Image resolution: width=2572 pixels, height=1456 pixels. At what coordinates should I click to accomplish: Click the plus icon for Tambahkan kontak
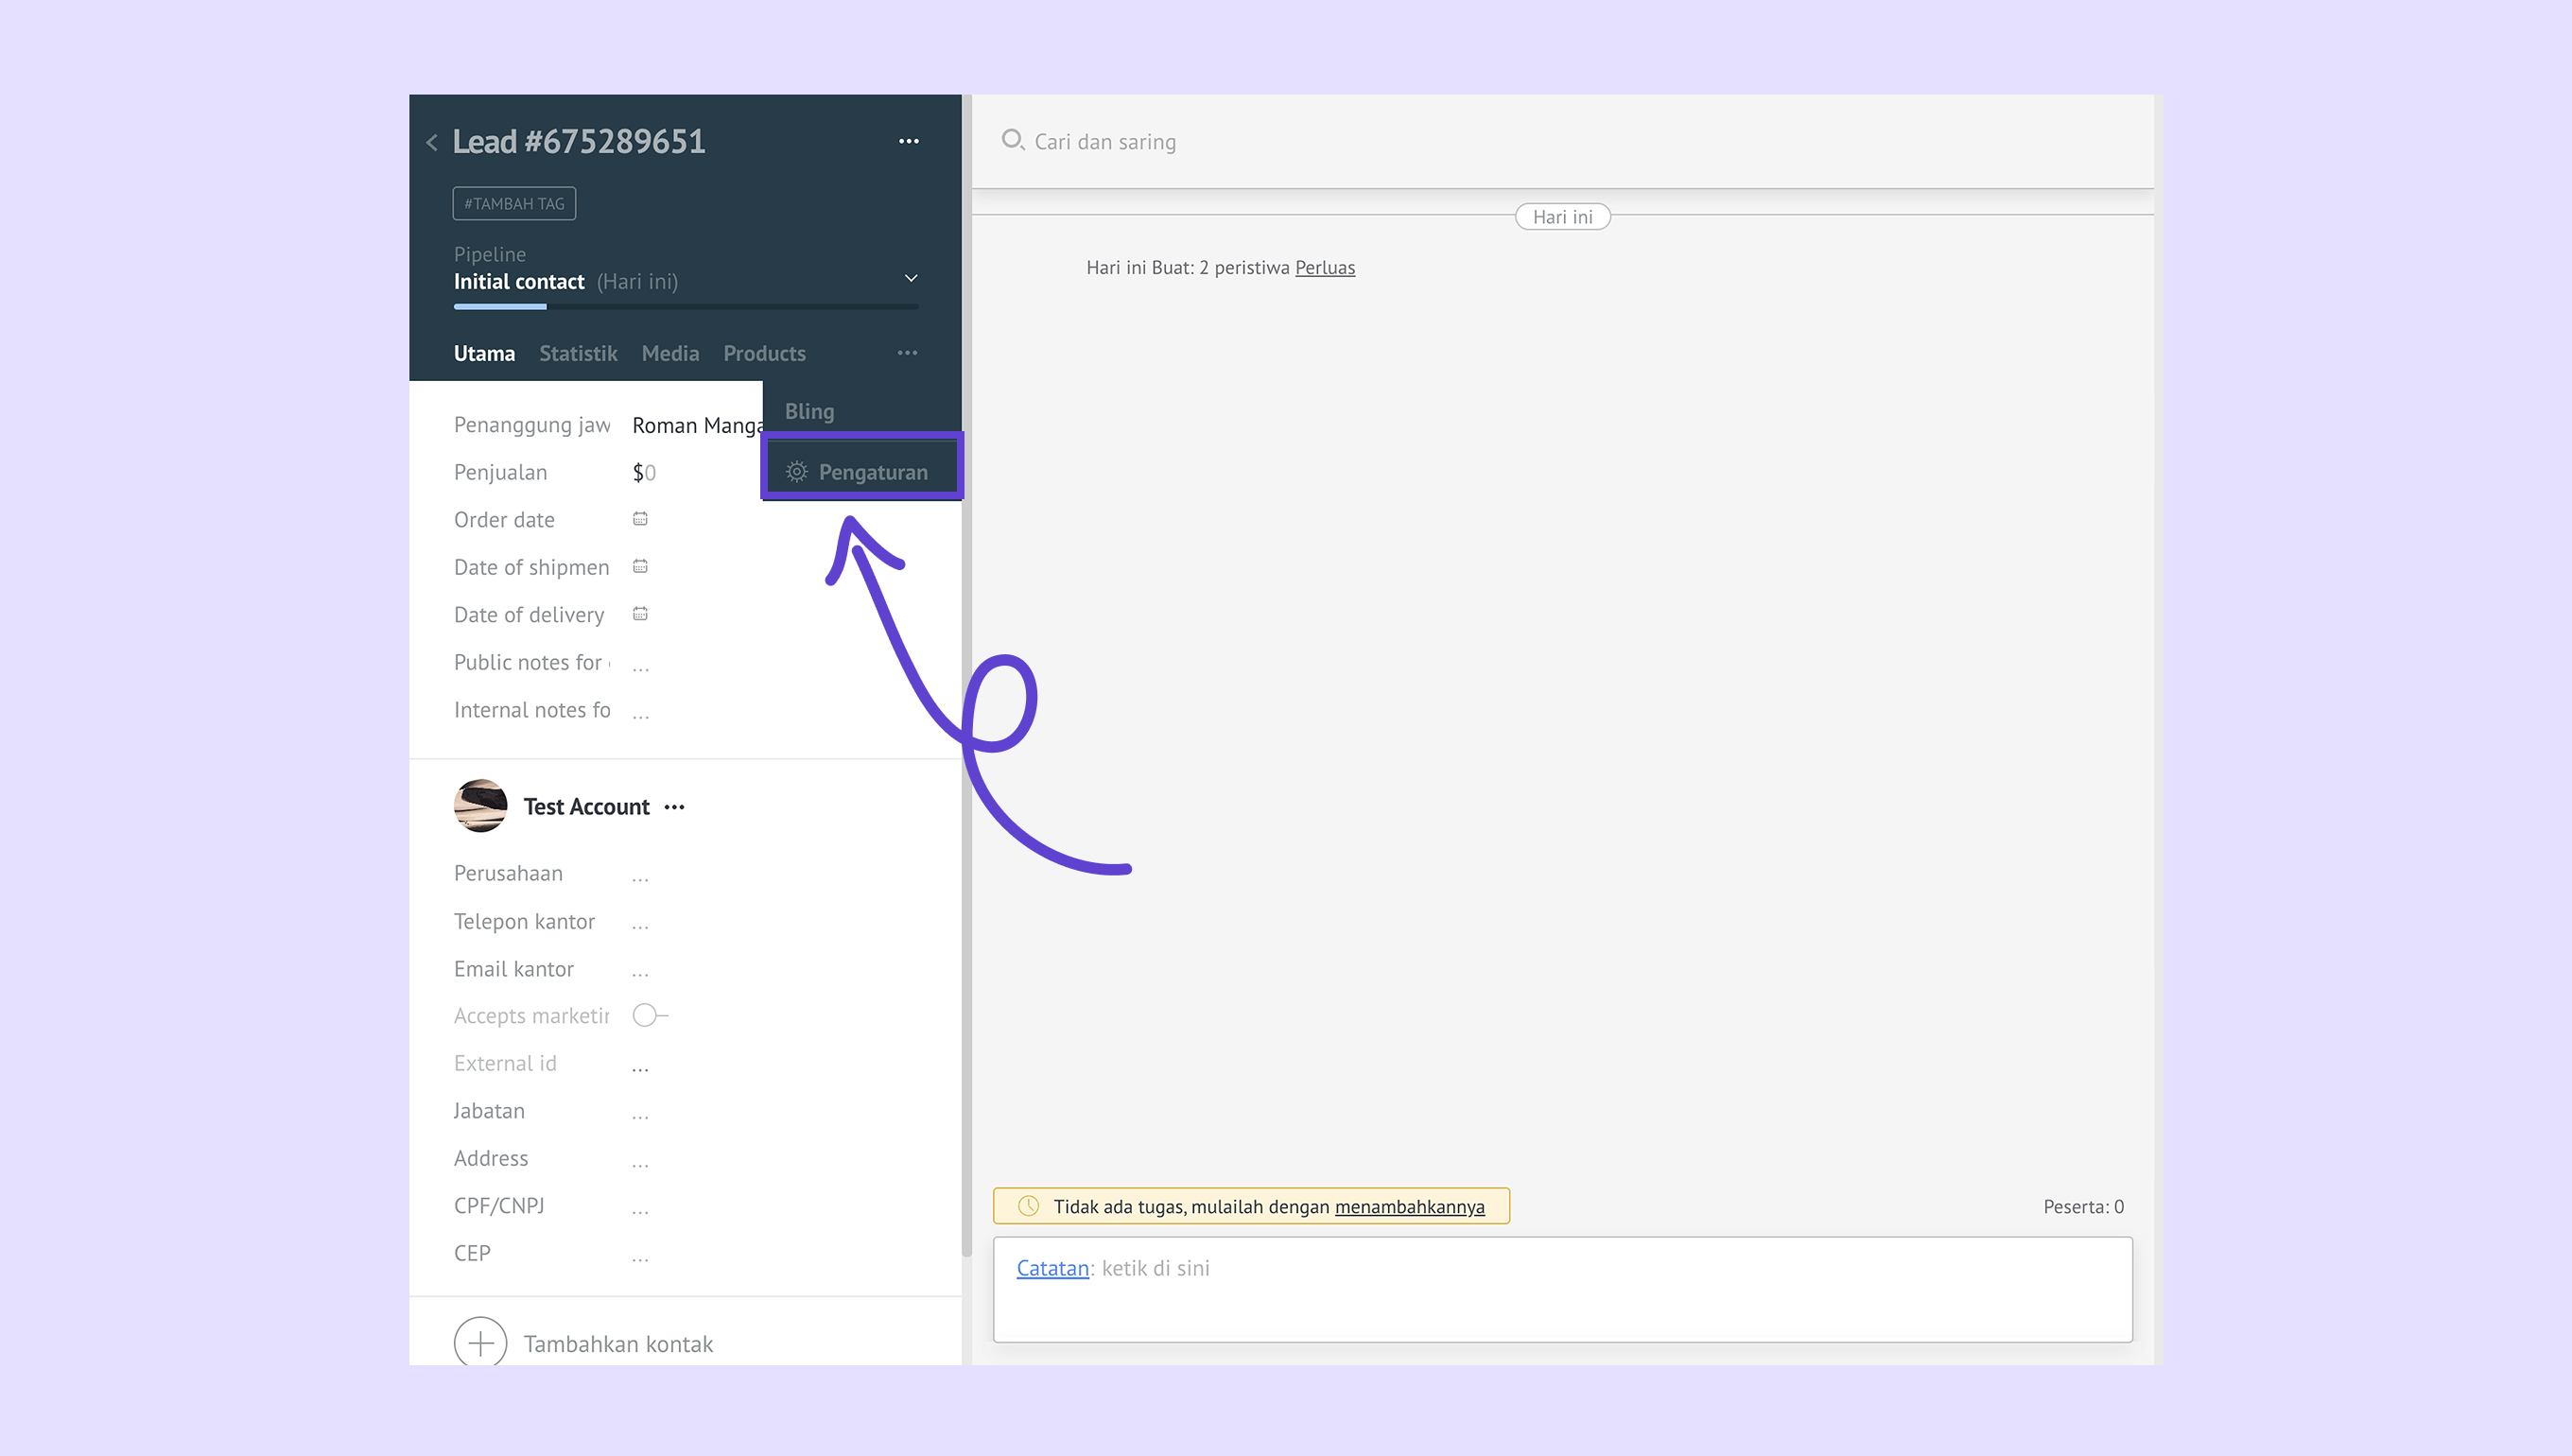pyautogui.click(x=480, y=1343)
